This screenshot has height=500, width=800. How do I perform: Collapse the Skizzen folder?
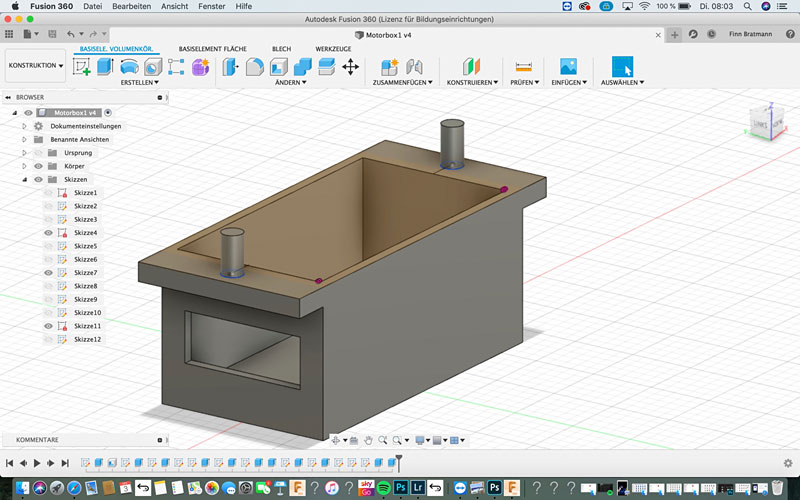24,179
